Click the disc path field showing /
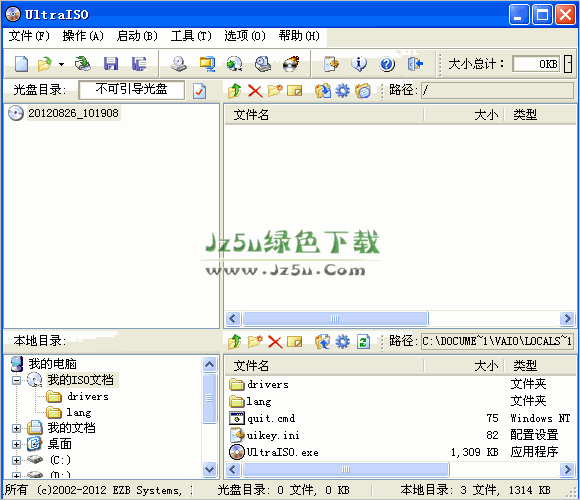The width and height of the screenshot is (580, 500). 497,90
